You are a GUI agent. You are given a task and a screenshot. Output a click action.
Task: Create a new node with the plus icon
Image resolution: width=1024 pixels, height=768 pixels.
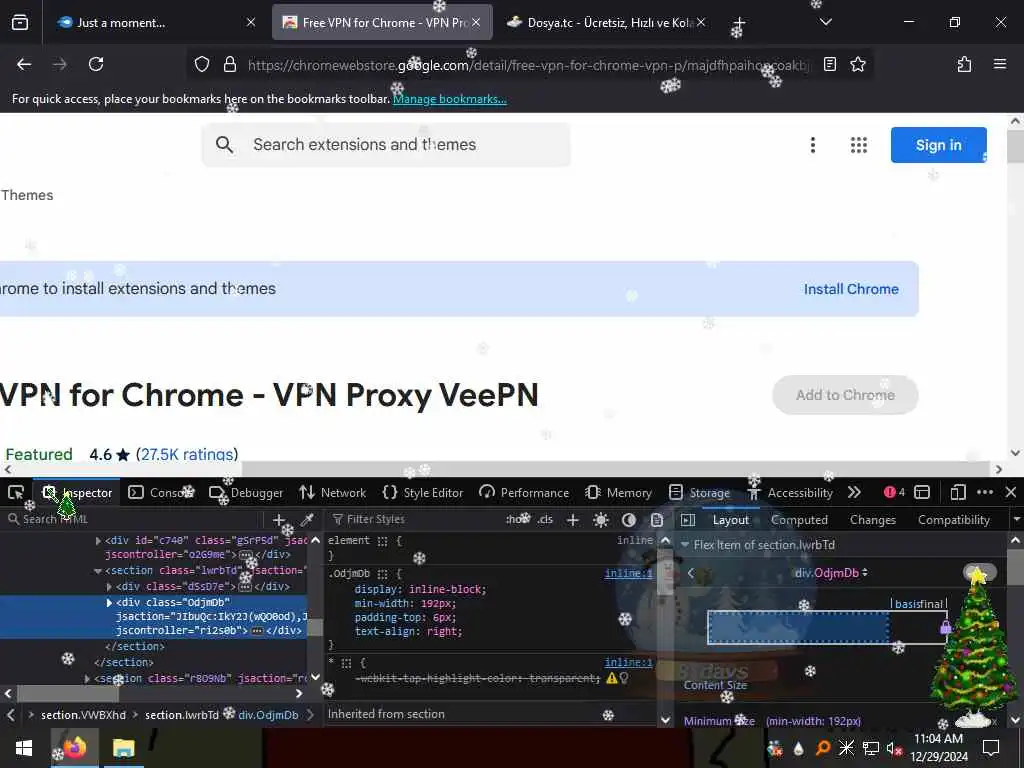[x=279, y=520]
